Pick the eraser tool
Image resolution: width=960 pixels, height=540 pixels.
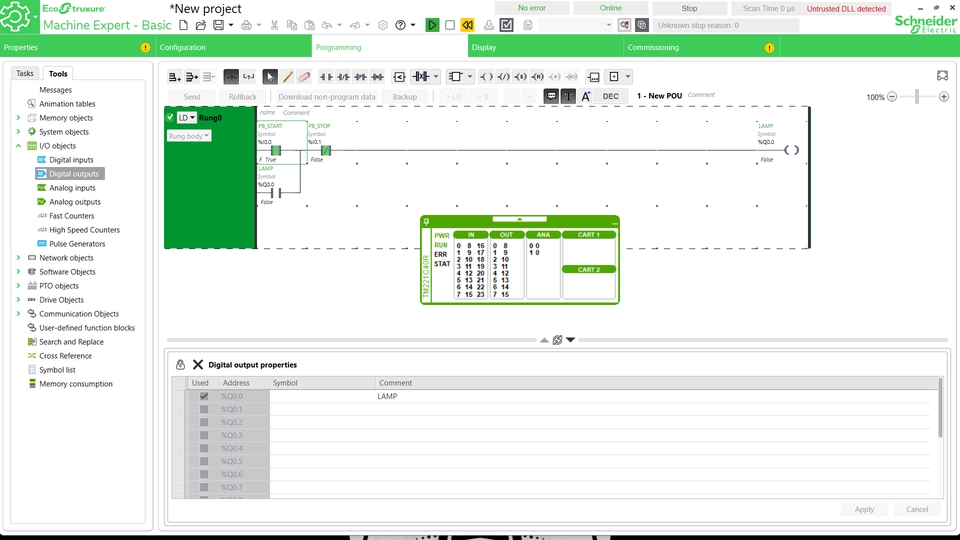304,77
